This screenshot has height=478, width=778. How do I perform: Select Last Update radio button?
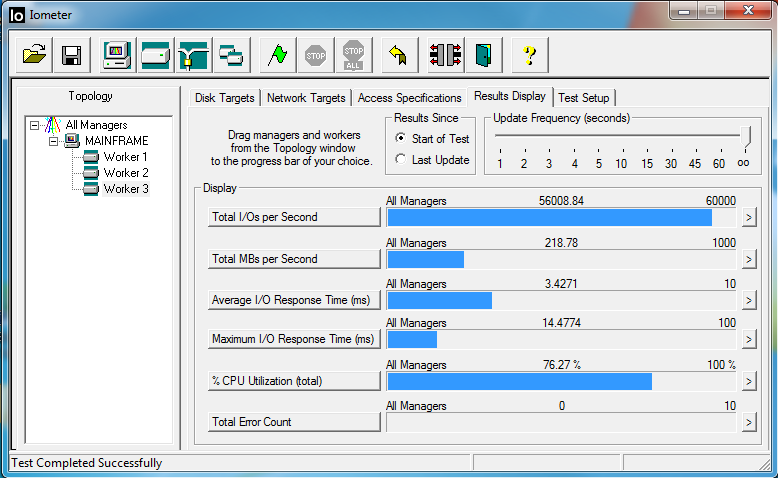[x=400, y=159]
